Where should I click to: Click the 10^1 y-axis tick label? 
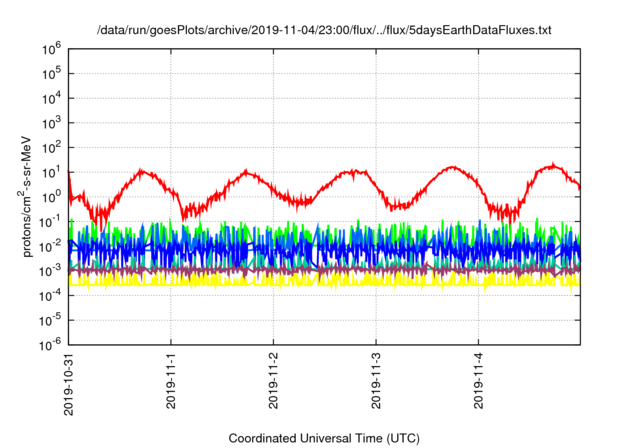(x=52, y=173)
